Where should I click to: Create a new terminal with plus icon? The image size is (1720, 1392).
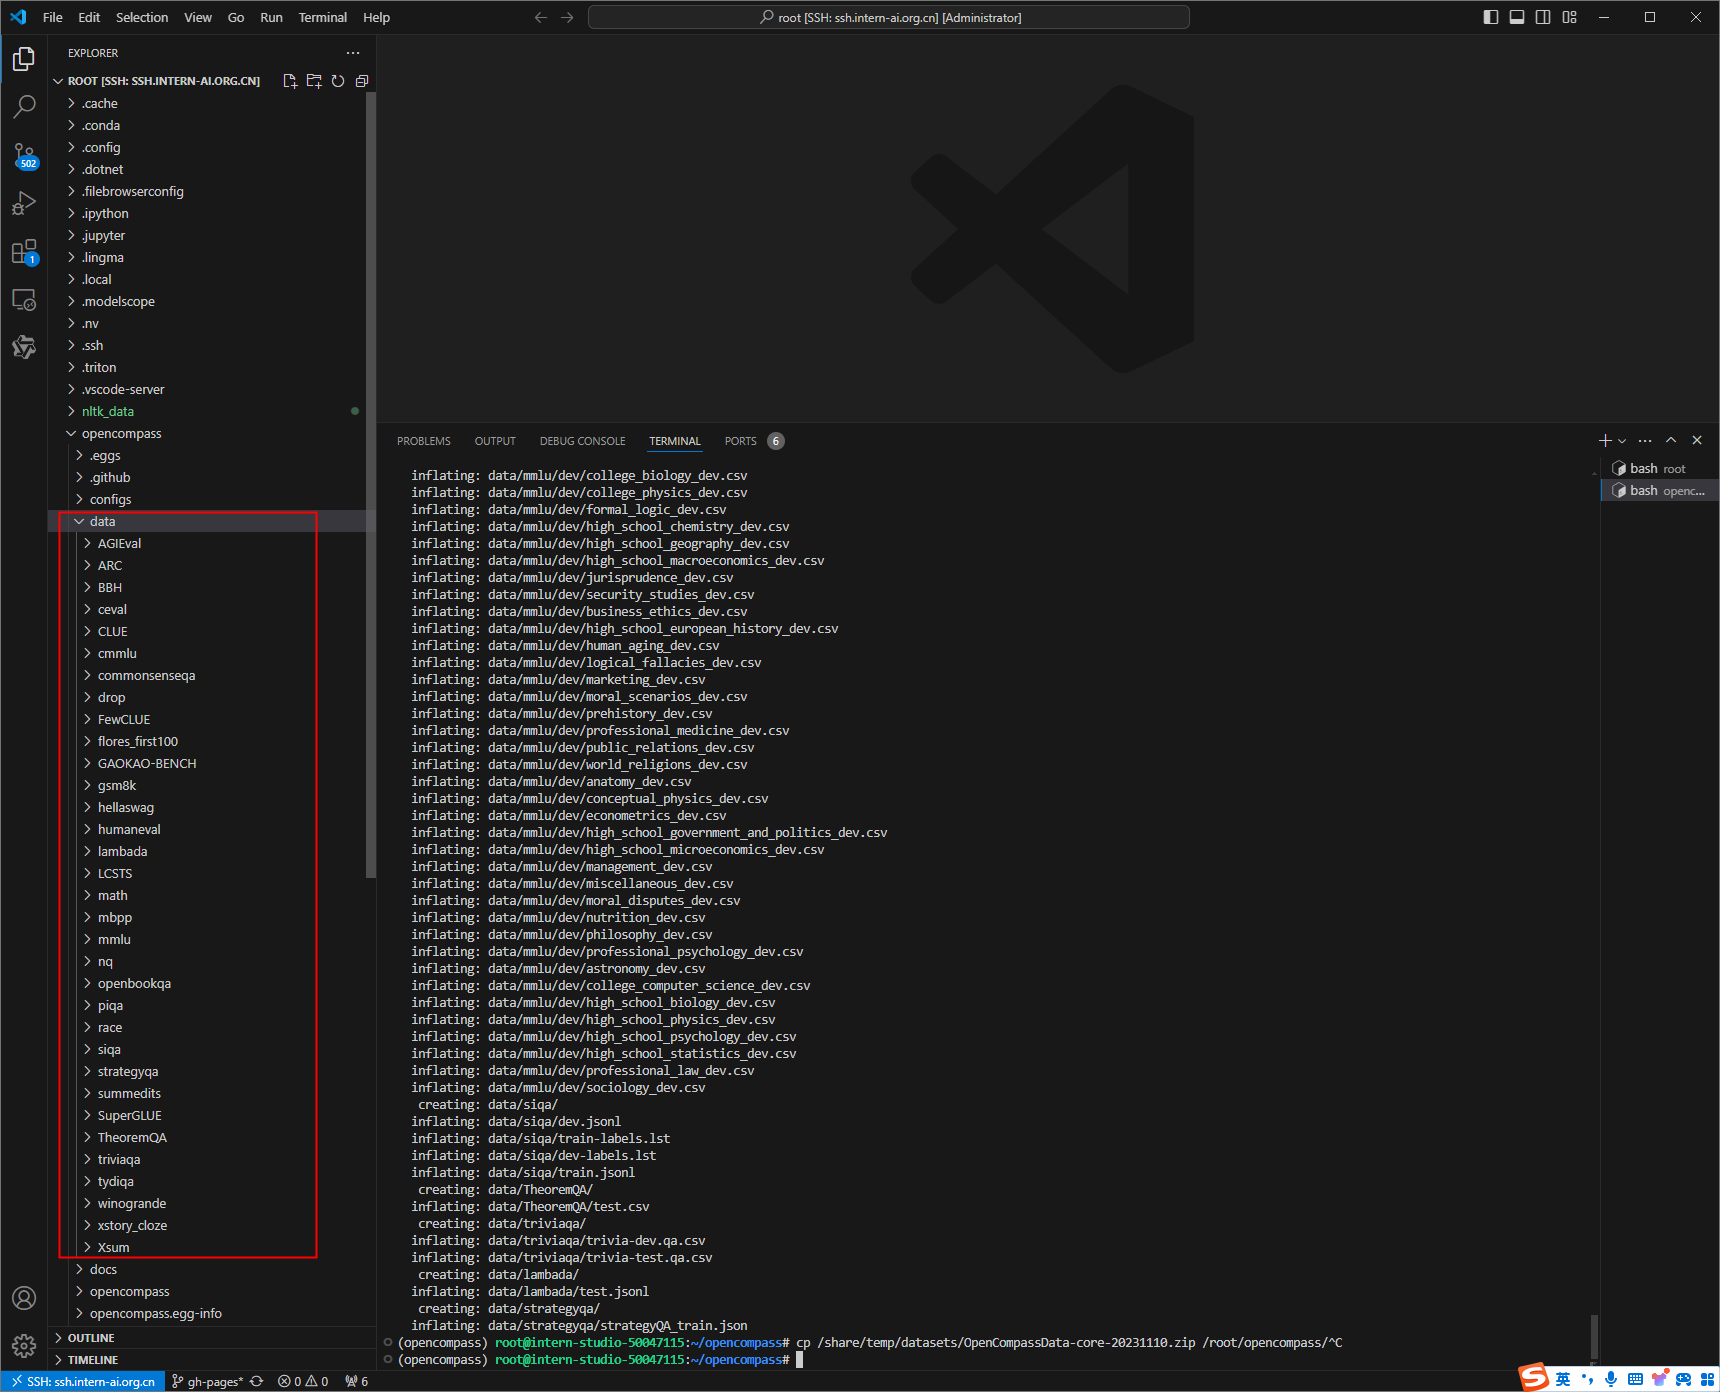[1605, 441]
